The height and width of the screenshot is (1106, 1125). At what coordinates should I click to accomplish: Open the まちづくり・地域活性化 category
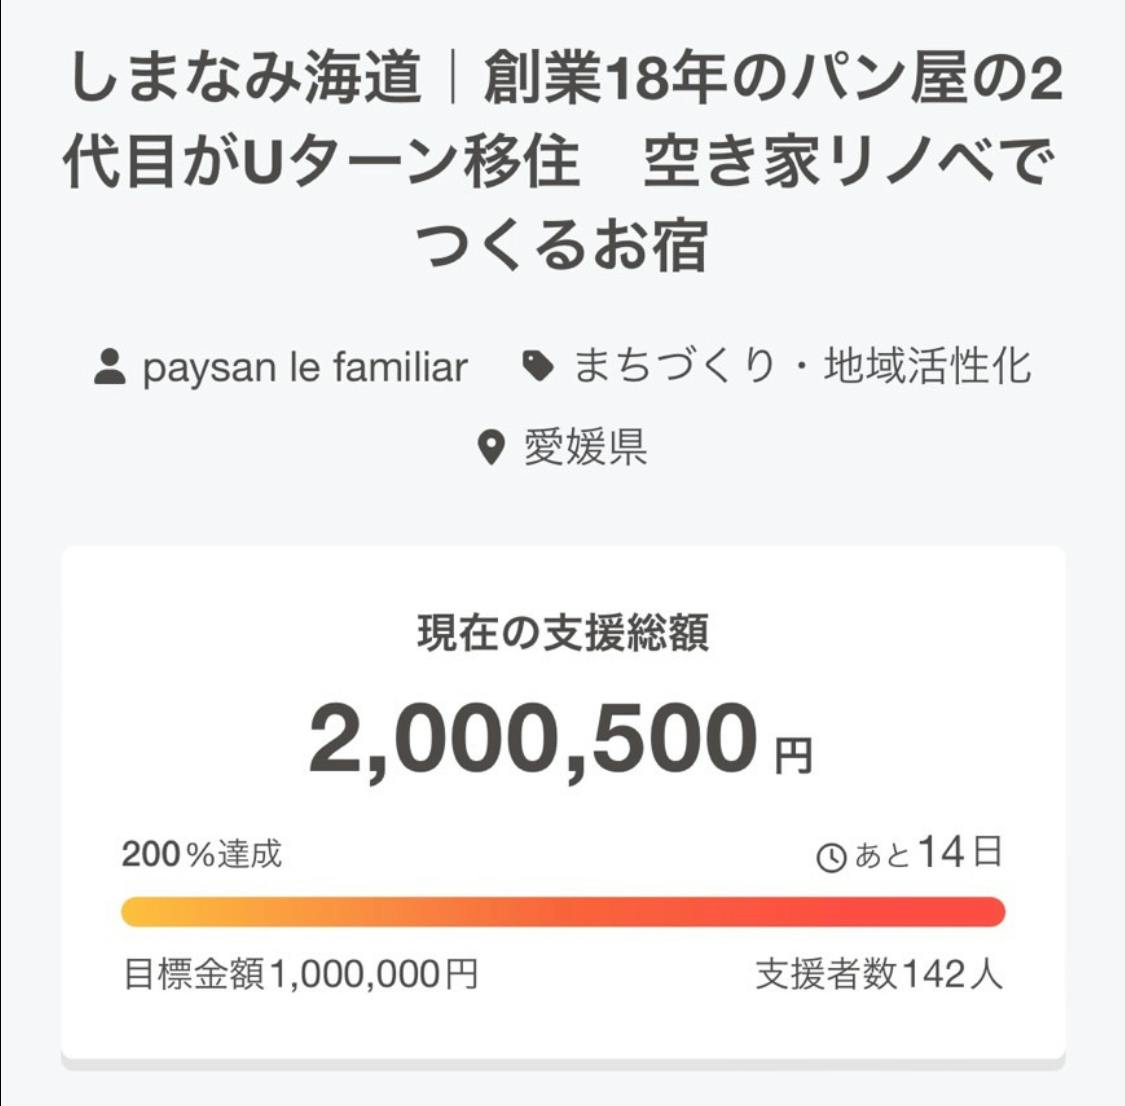802,367
